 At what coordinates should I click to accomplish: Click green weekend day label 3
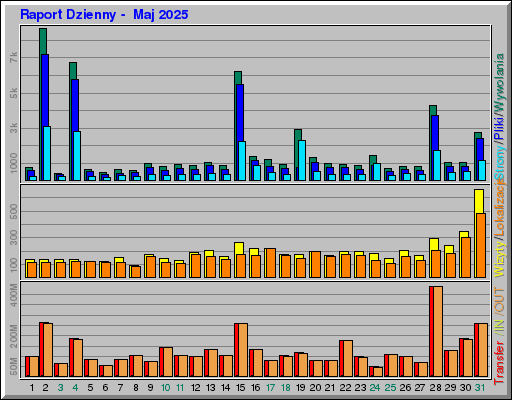point(60,388)
